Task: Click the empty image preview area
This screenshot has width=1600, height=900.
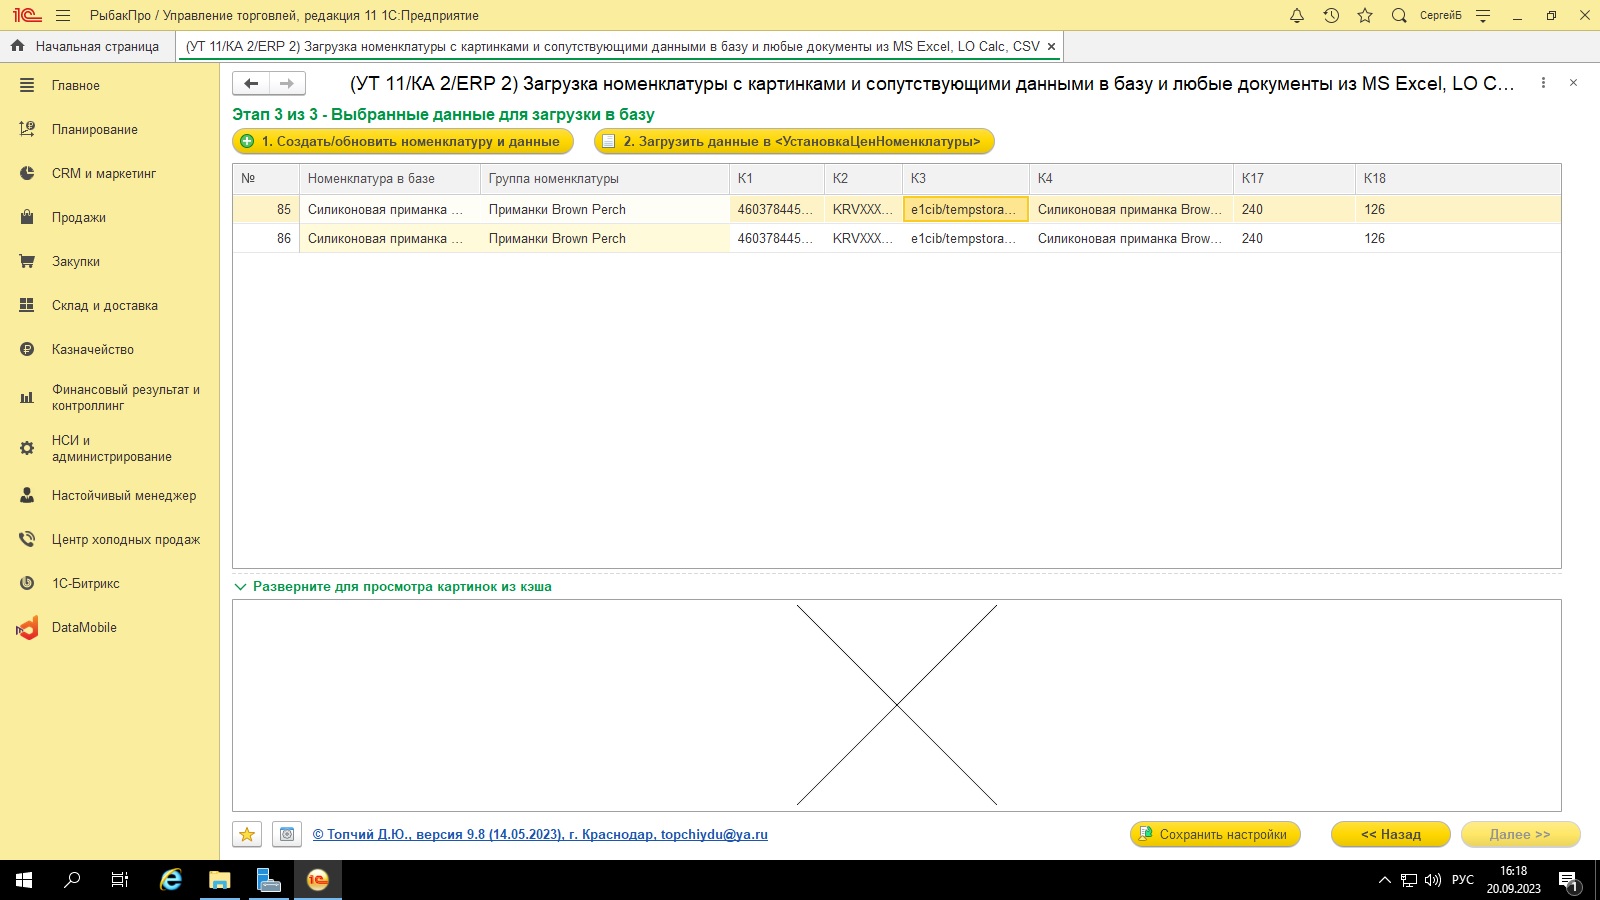Action: [897, 705]
